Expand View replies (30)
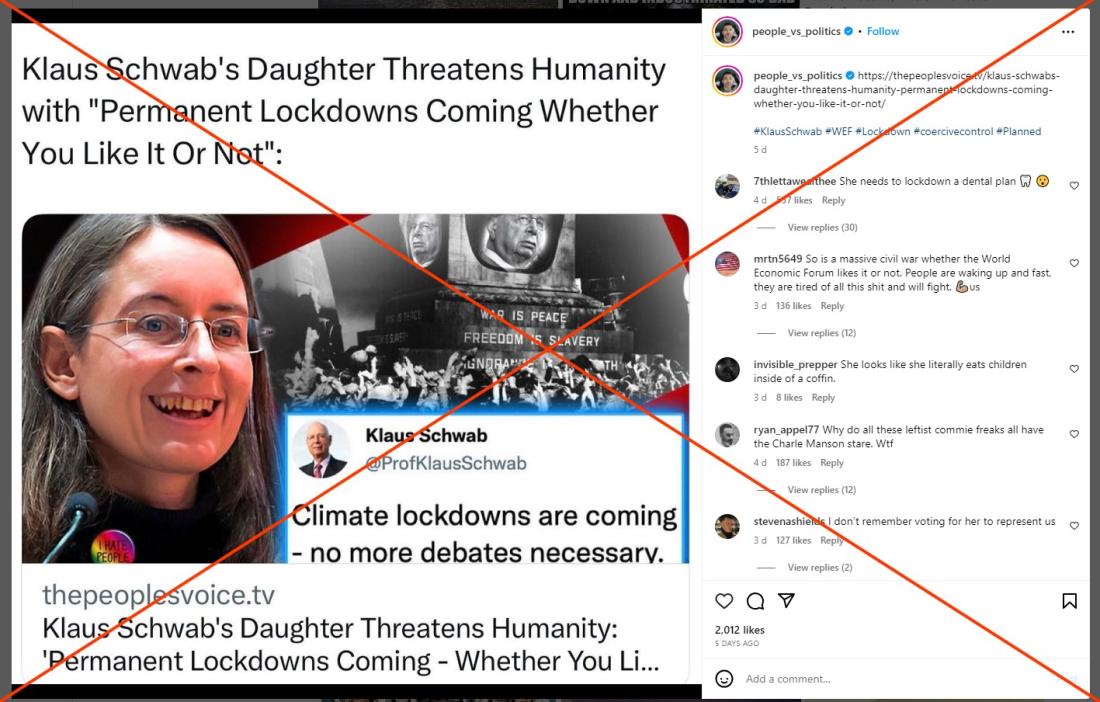Viewport: 1100px width, 702px height. [x=822, y=227]
